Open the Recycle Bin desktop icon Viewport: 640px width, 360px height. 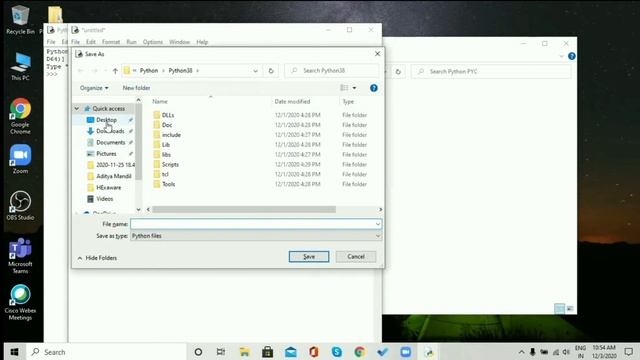[x=20, y=20]
